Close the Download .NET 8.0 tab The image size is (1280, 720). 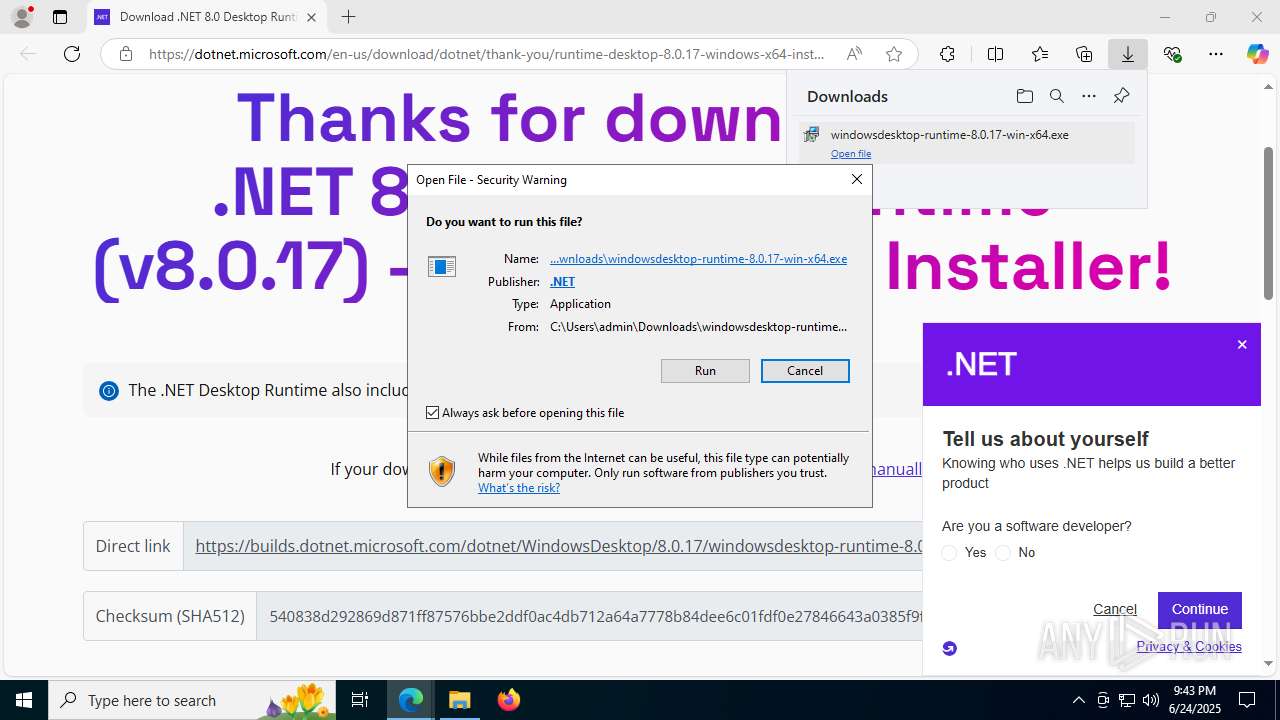pyautogui.click(x=311, y=17)
